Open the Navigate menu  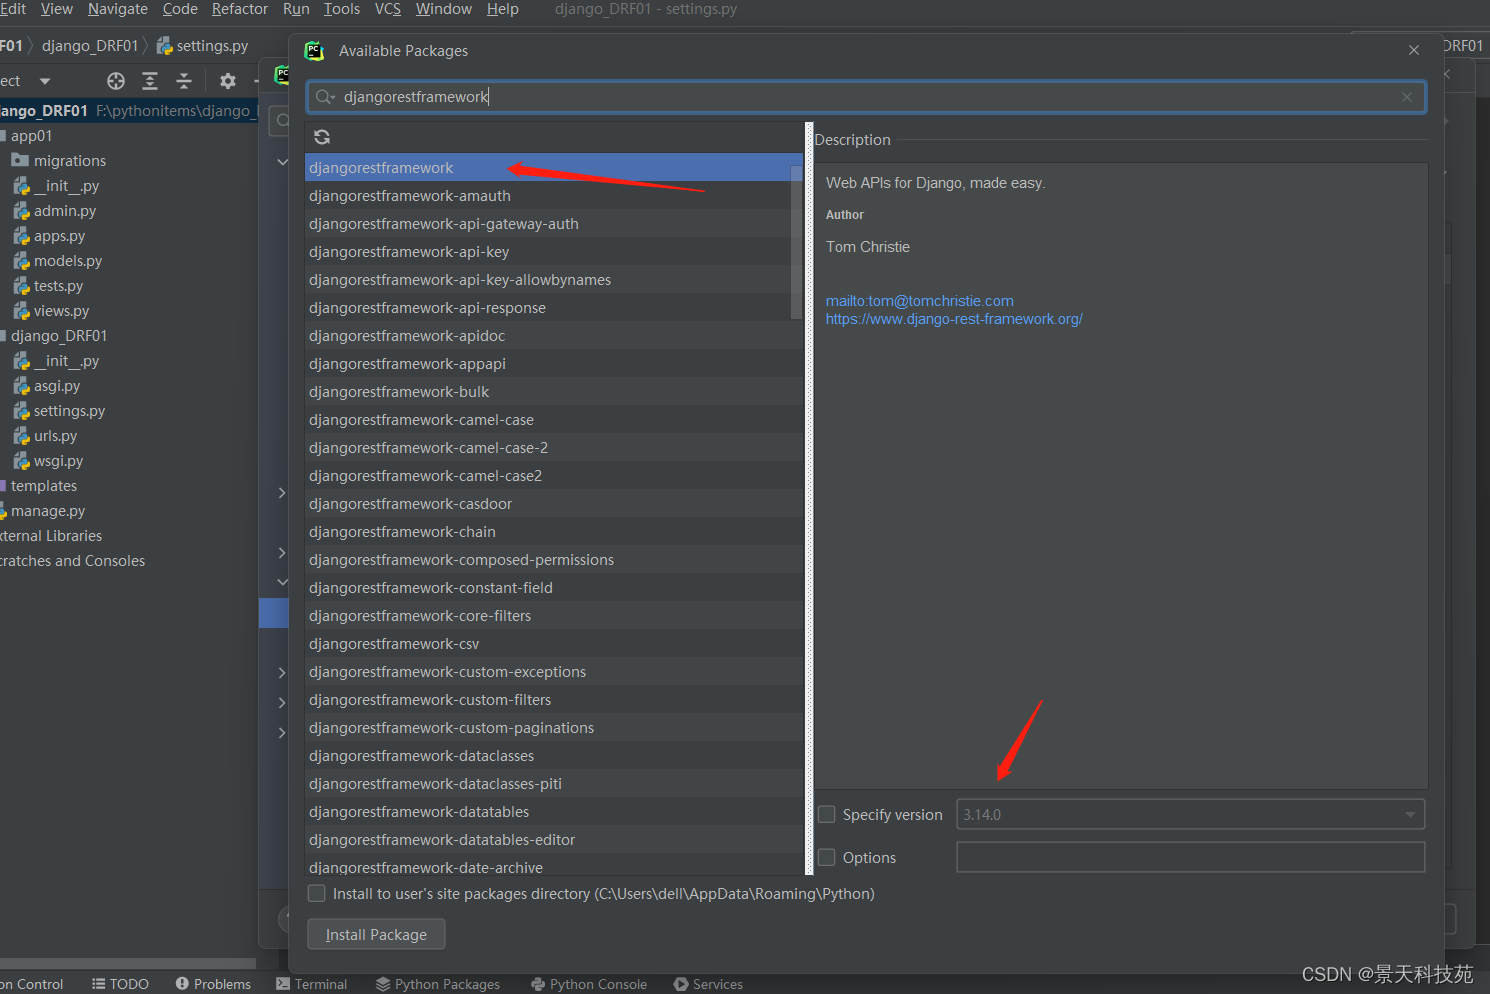[117, 9]
